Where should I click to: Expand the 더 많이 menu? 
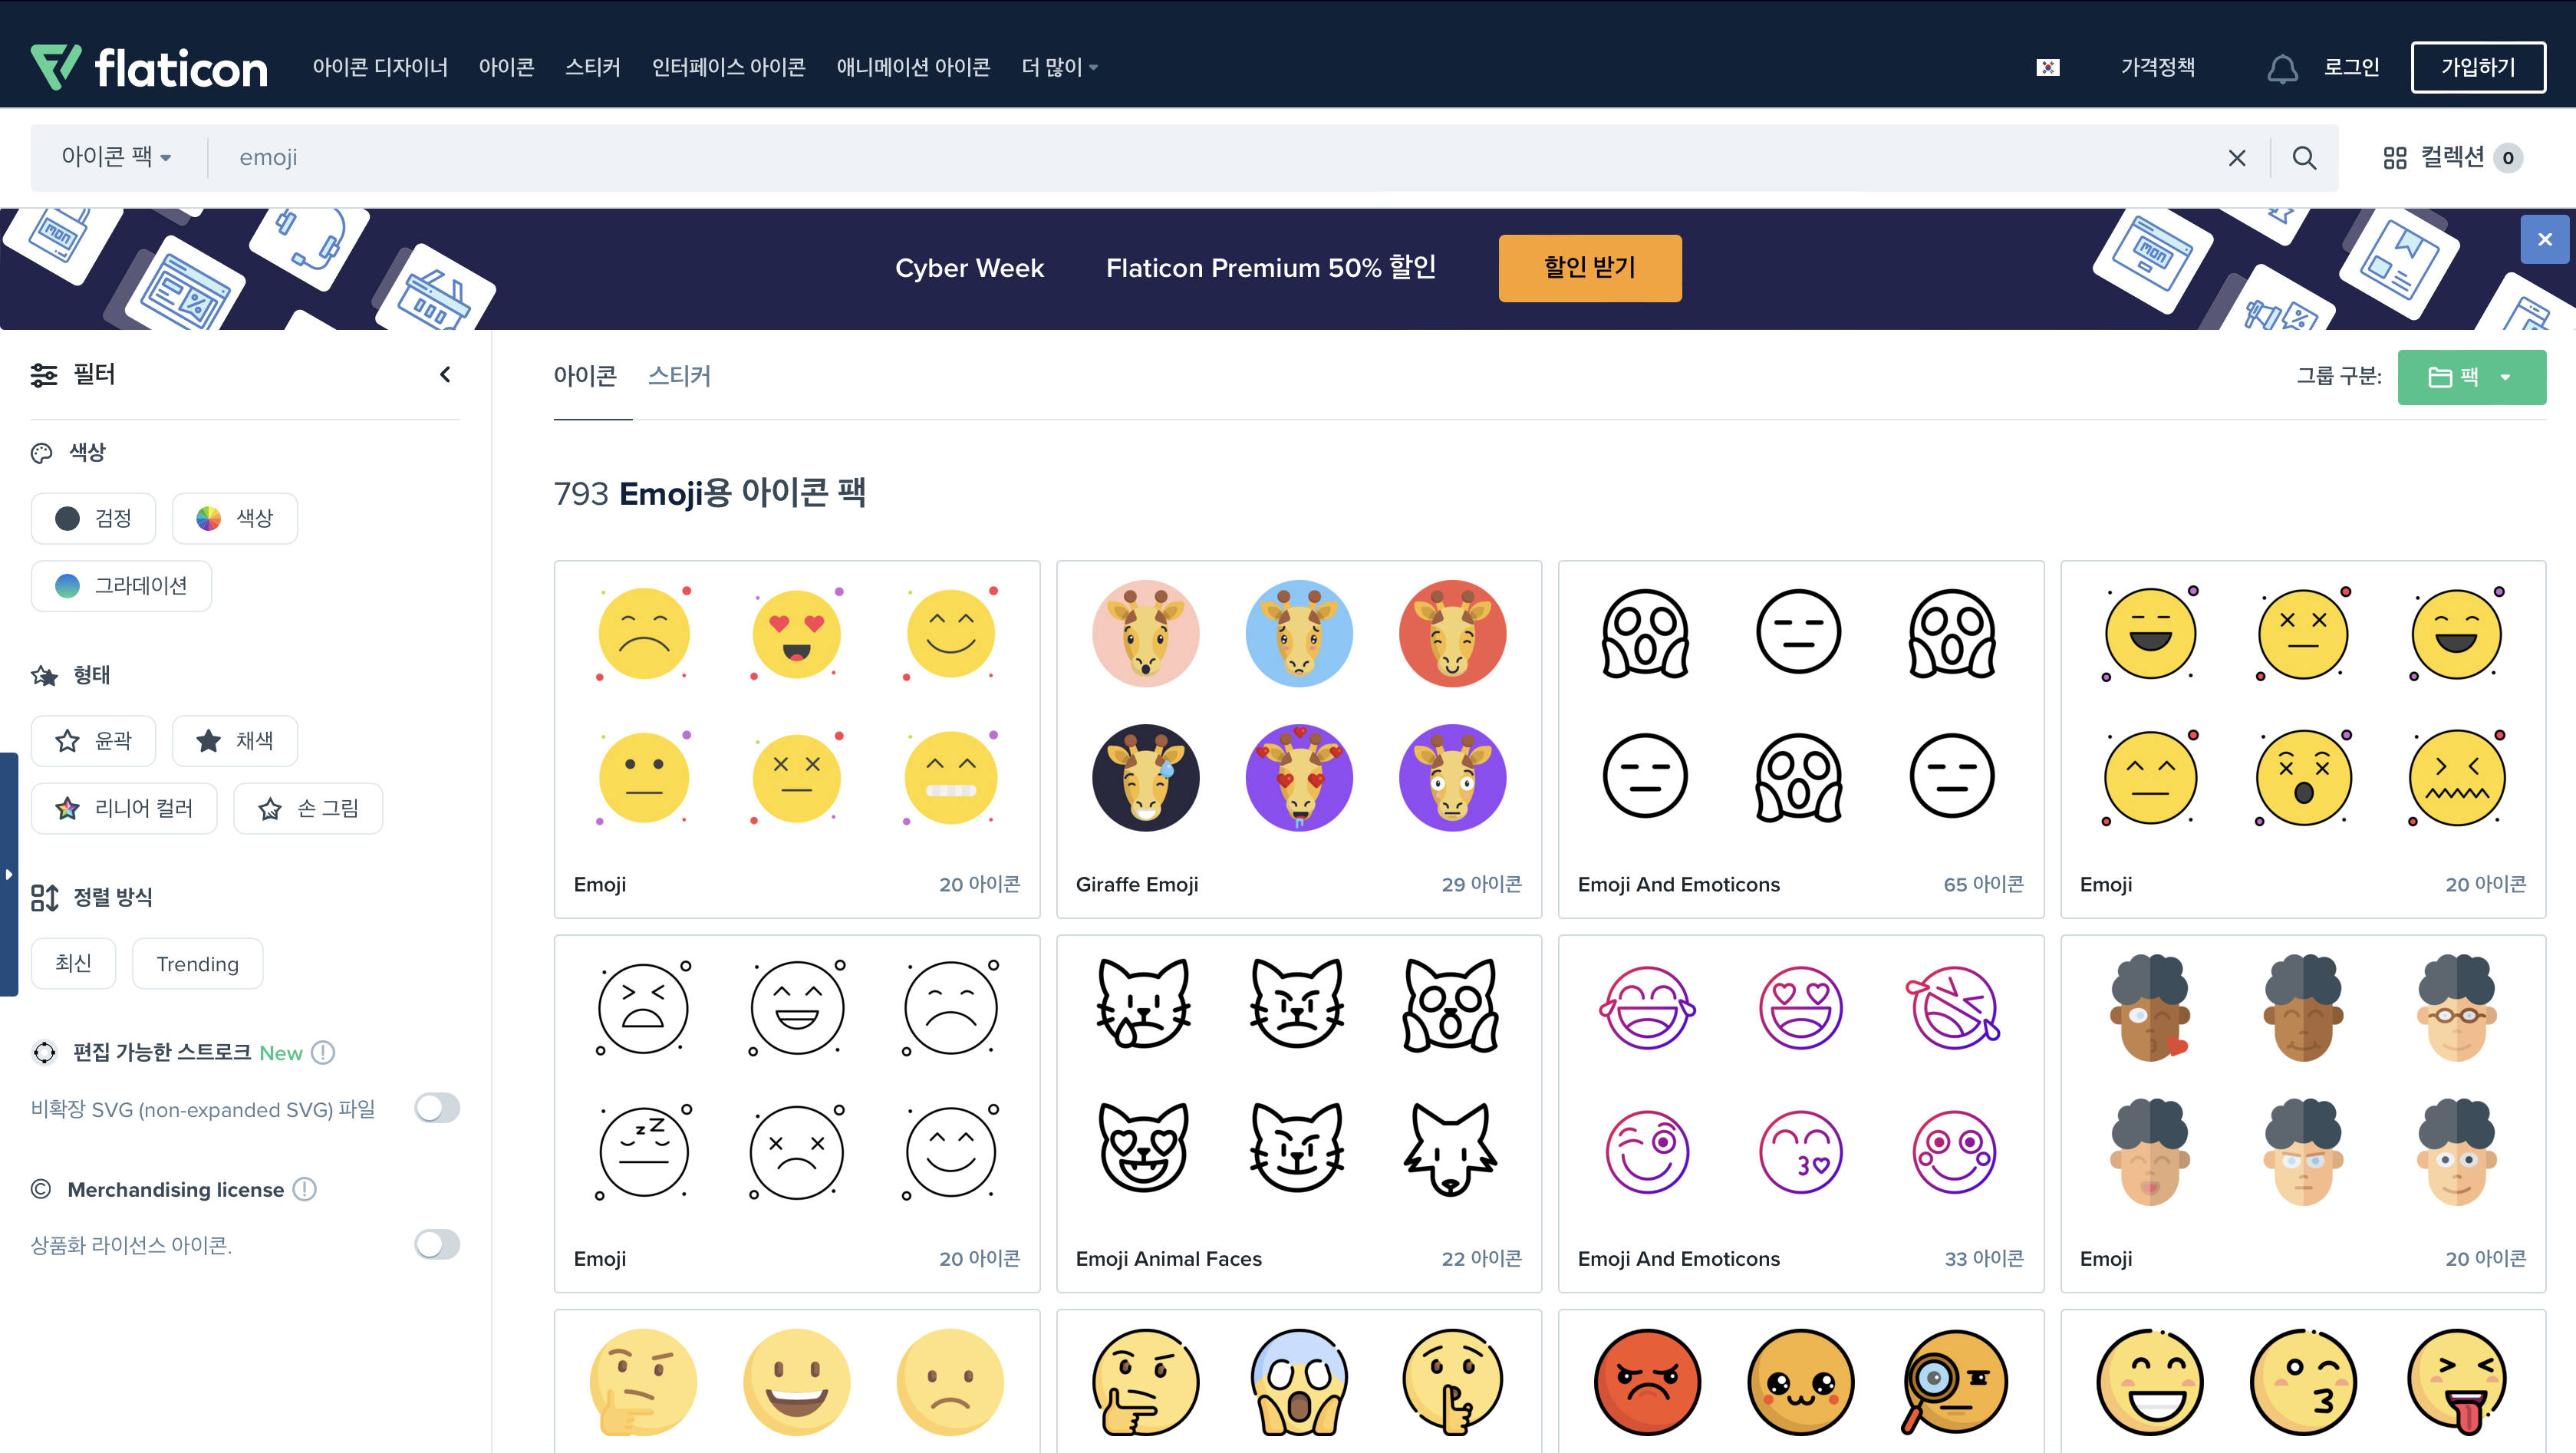1059,67
